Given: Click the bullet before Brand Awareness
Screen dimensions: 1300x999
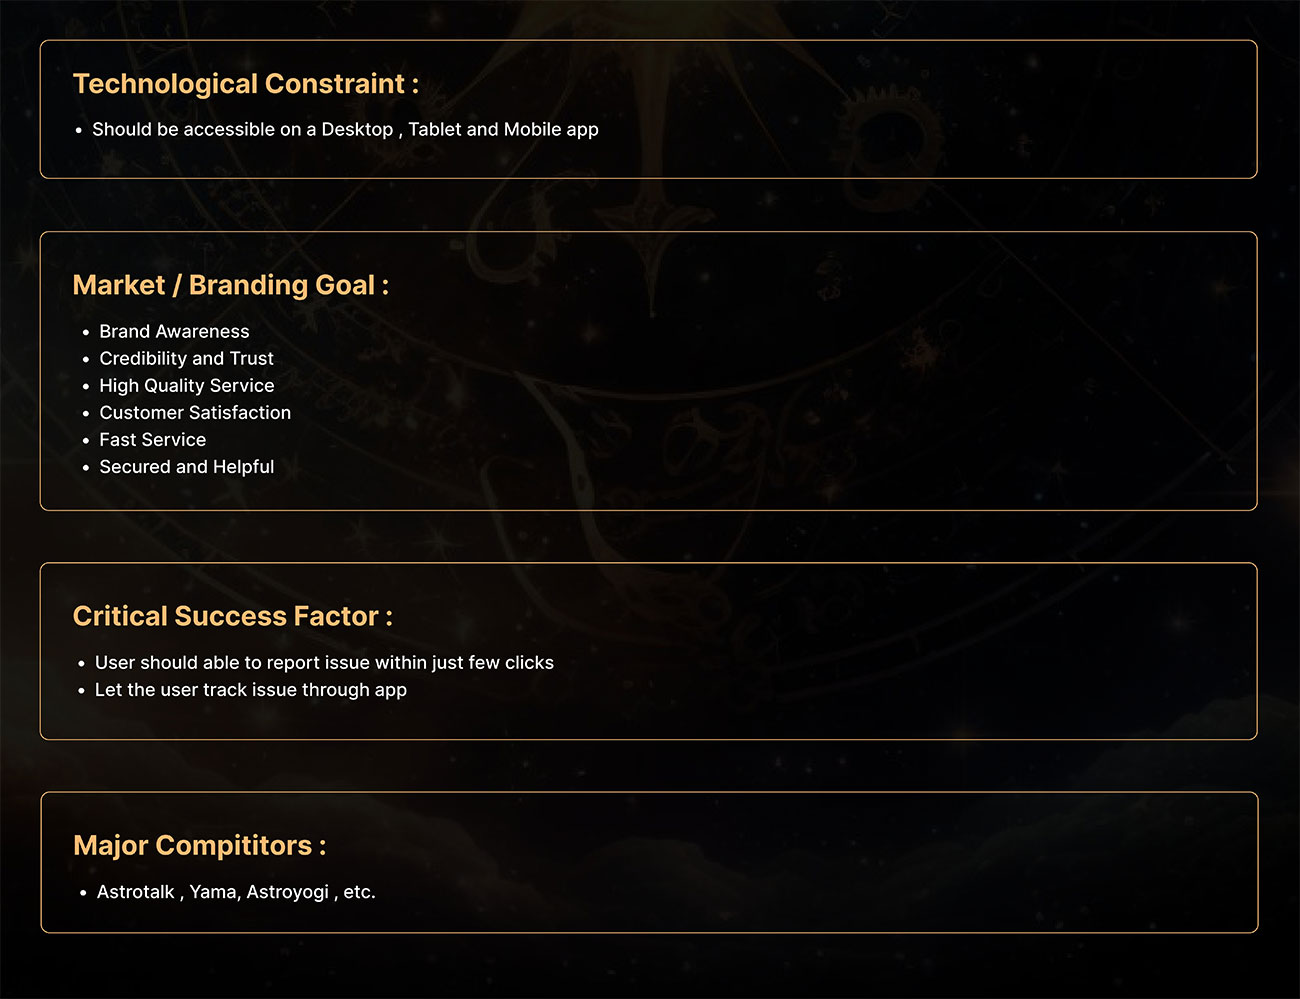Looking at the screenshot, I should [x=86, y=332].
